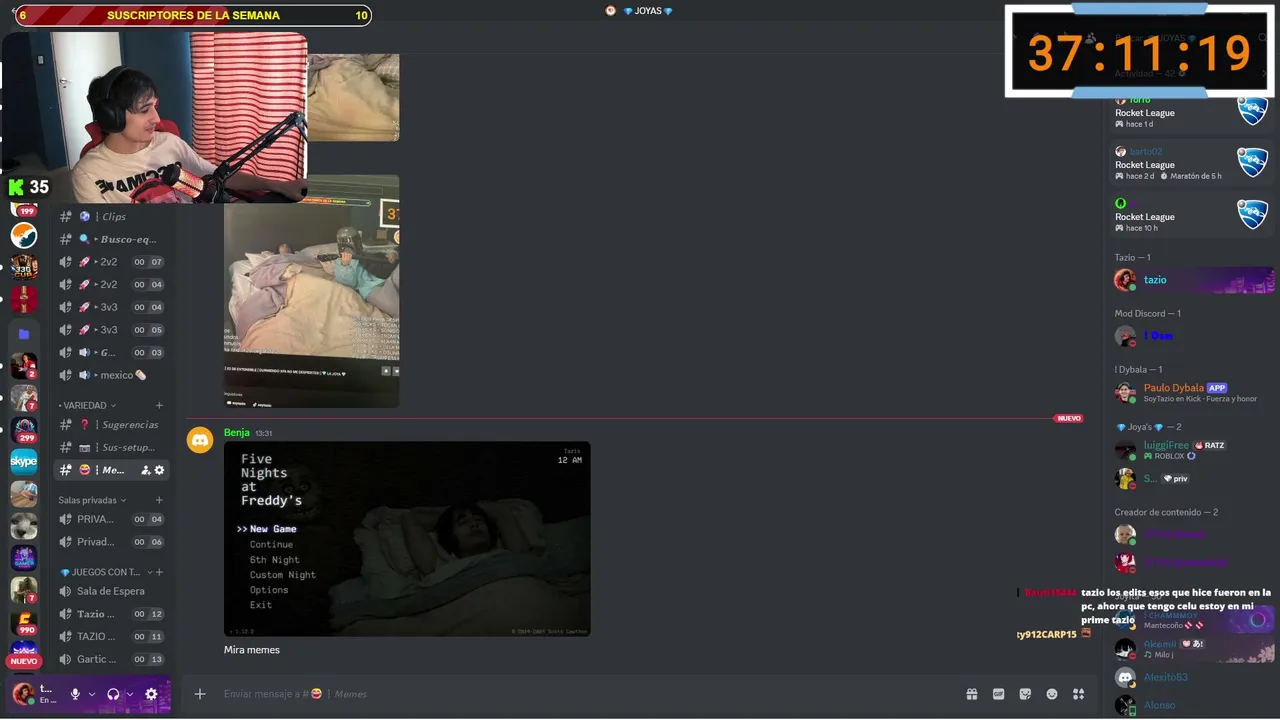
Task: Mute the microphone in the user panel
Action: pyautogui.click(x=74, y=694)
